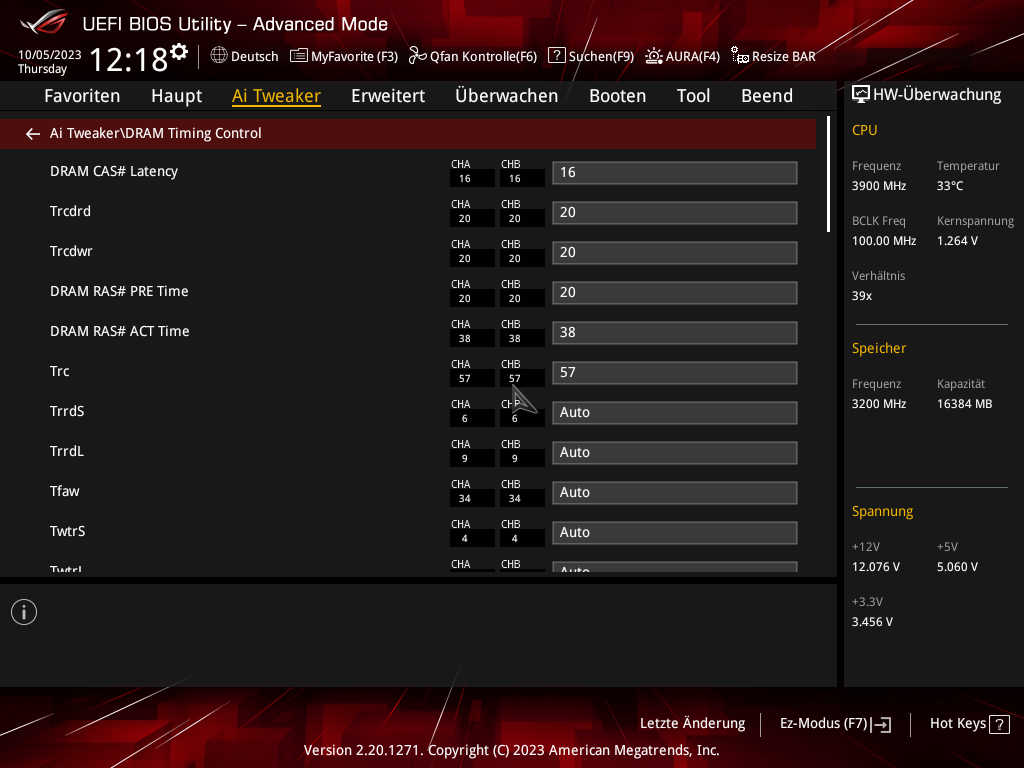
Task: Click the TrrdL setting label
Action: coord(67,451)
